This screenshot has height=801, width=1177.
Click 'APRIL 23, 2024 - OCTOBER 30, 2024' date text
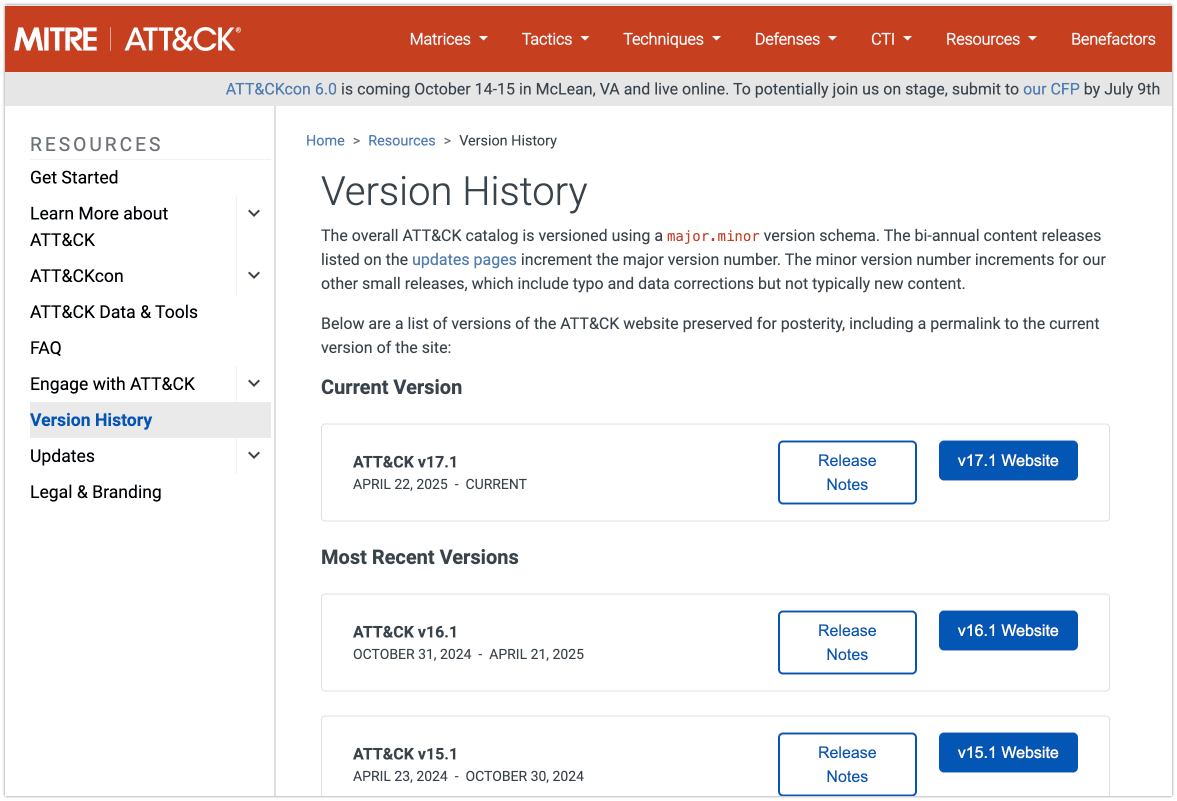click(x=468, y=776)
